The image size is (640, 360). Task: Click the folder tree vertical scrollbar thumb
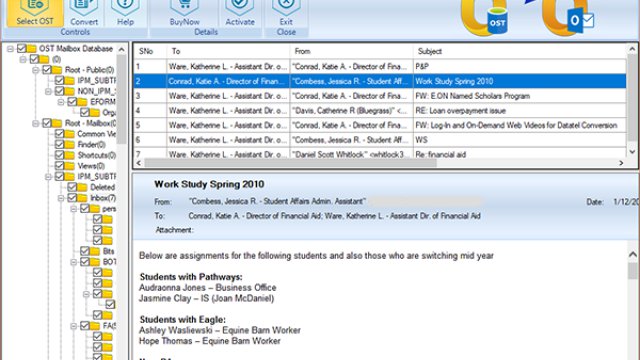click(x=122, y=99)
